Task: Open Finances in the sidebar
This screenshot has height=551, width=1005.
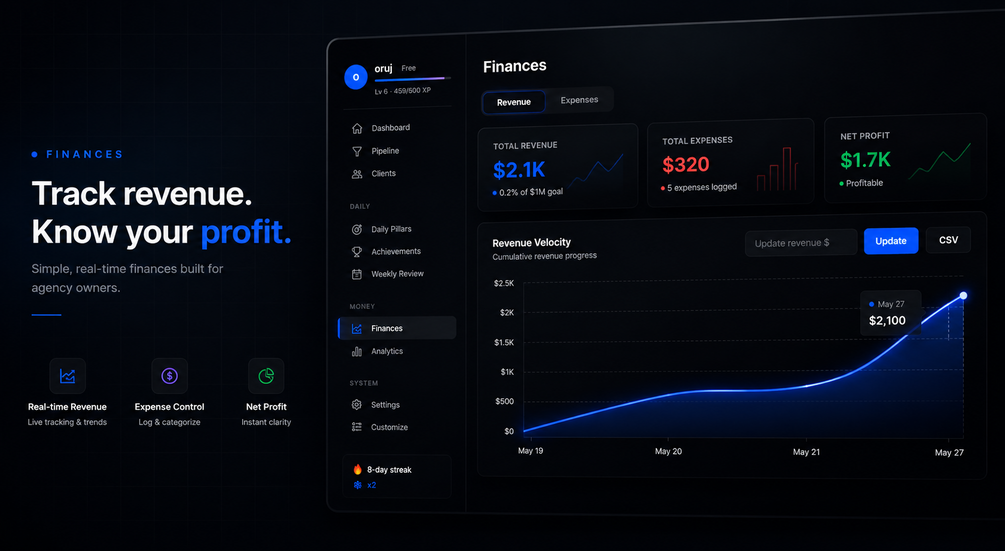Action: tap(397, 328)
